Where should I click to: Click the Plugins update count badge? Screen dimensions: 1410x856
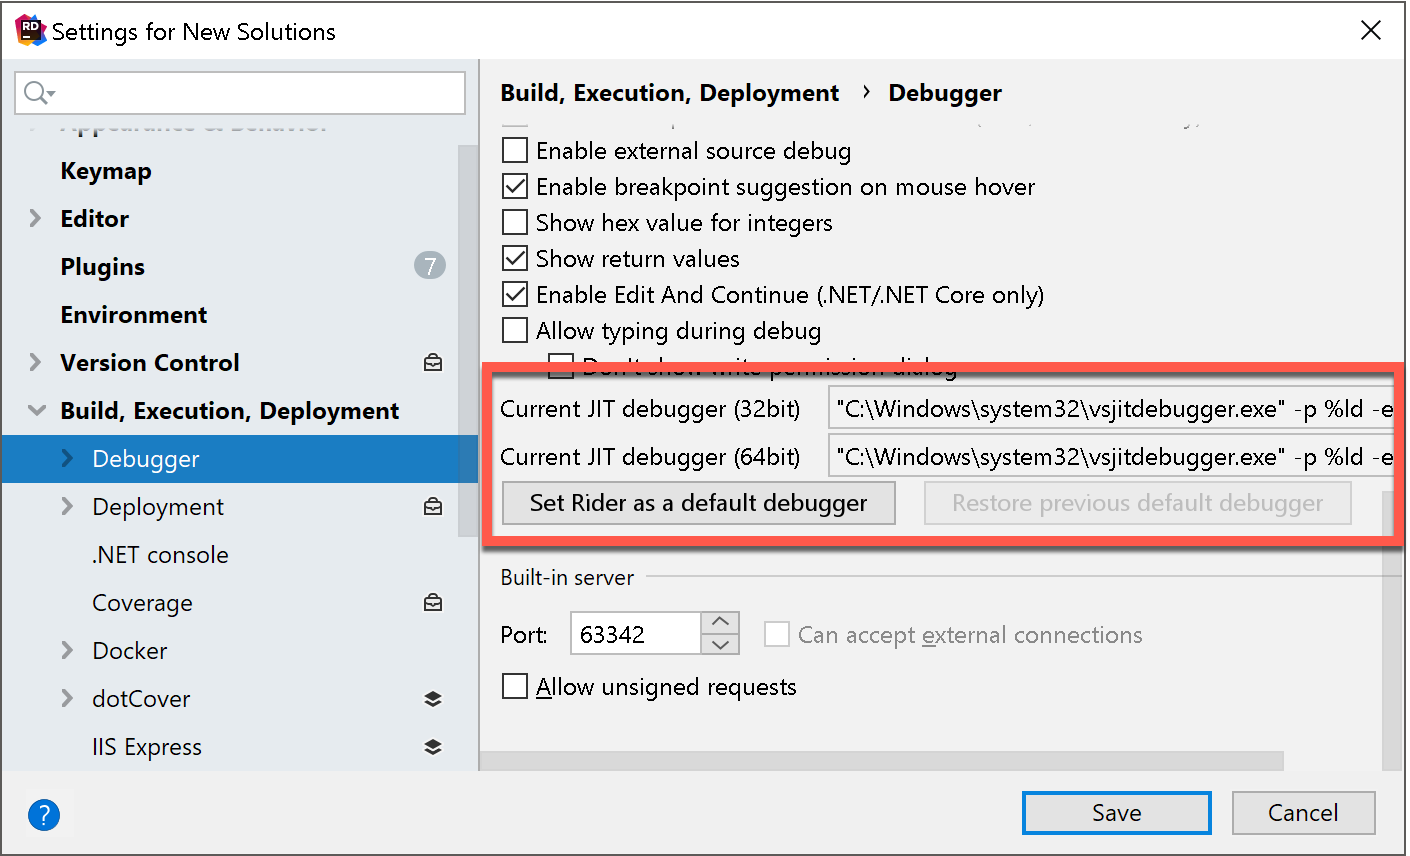point(430,266)
